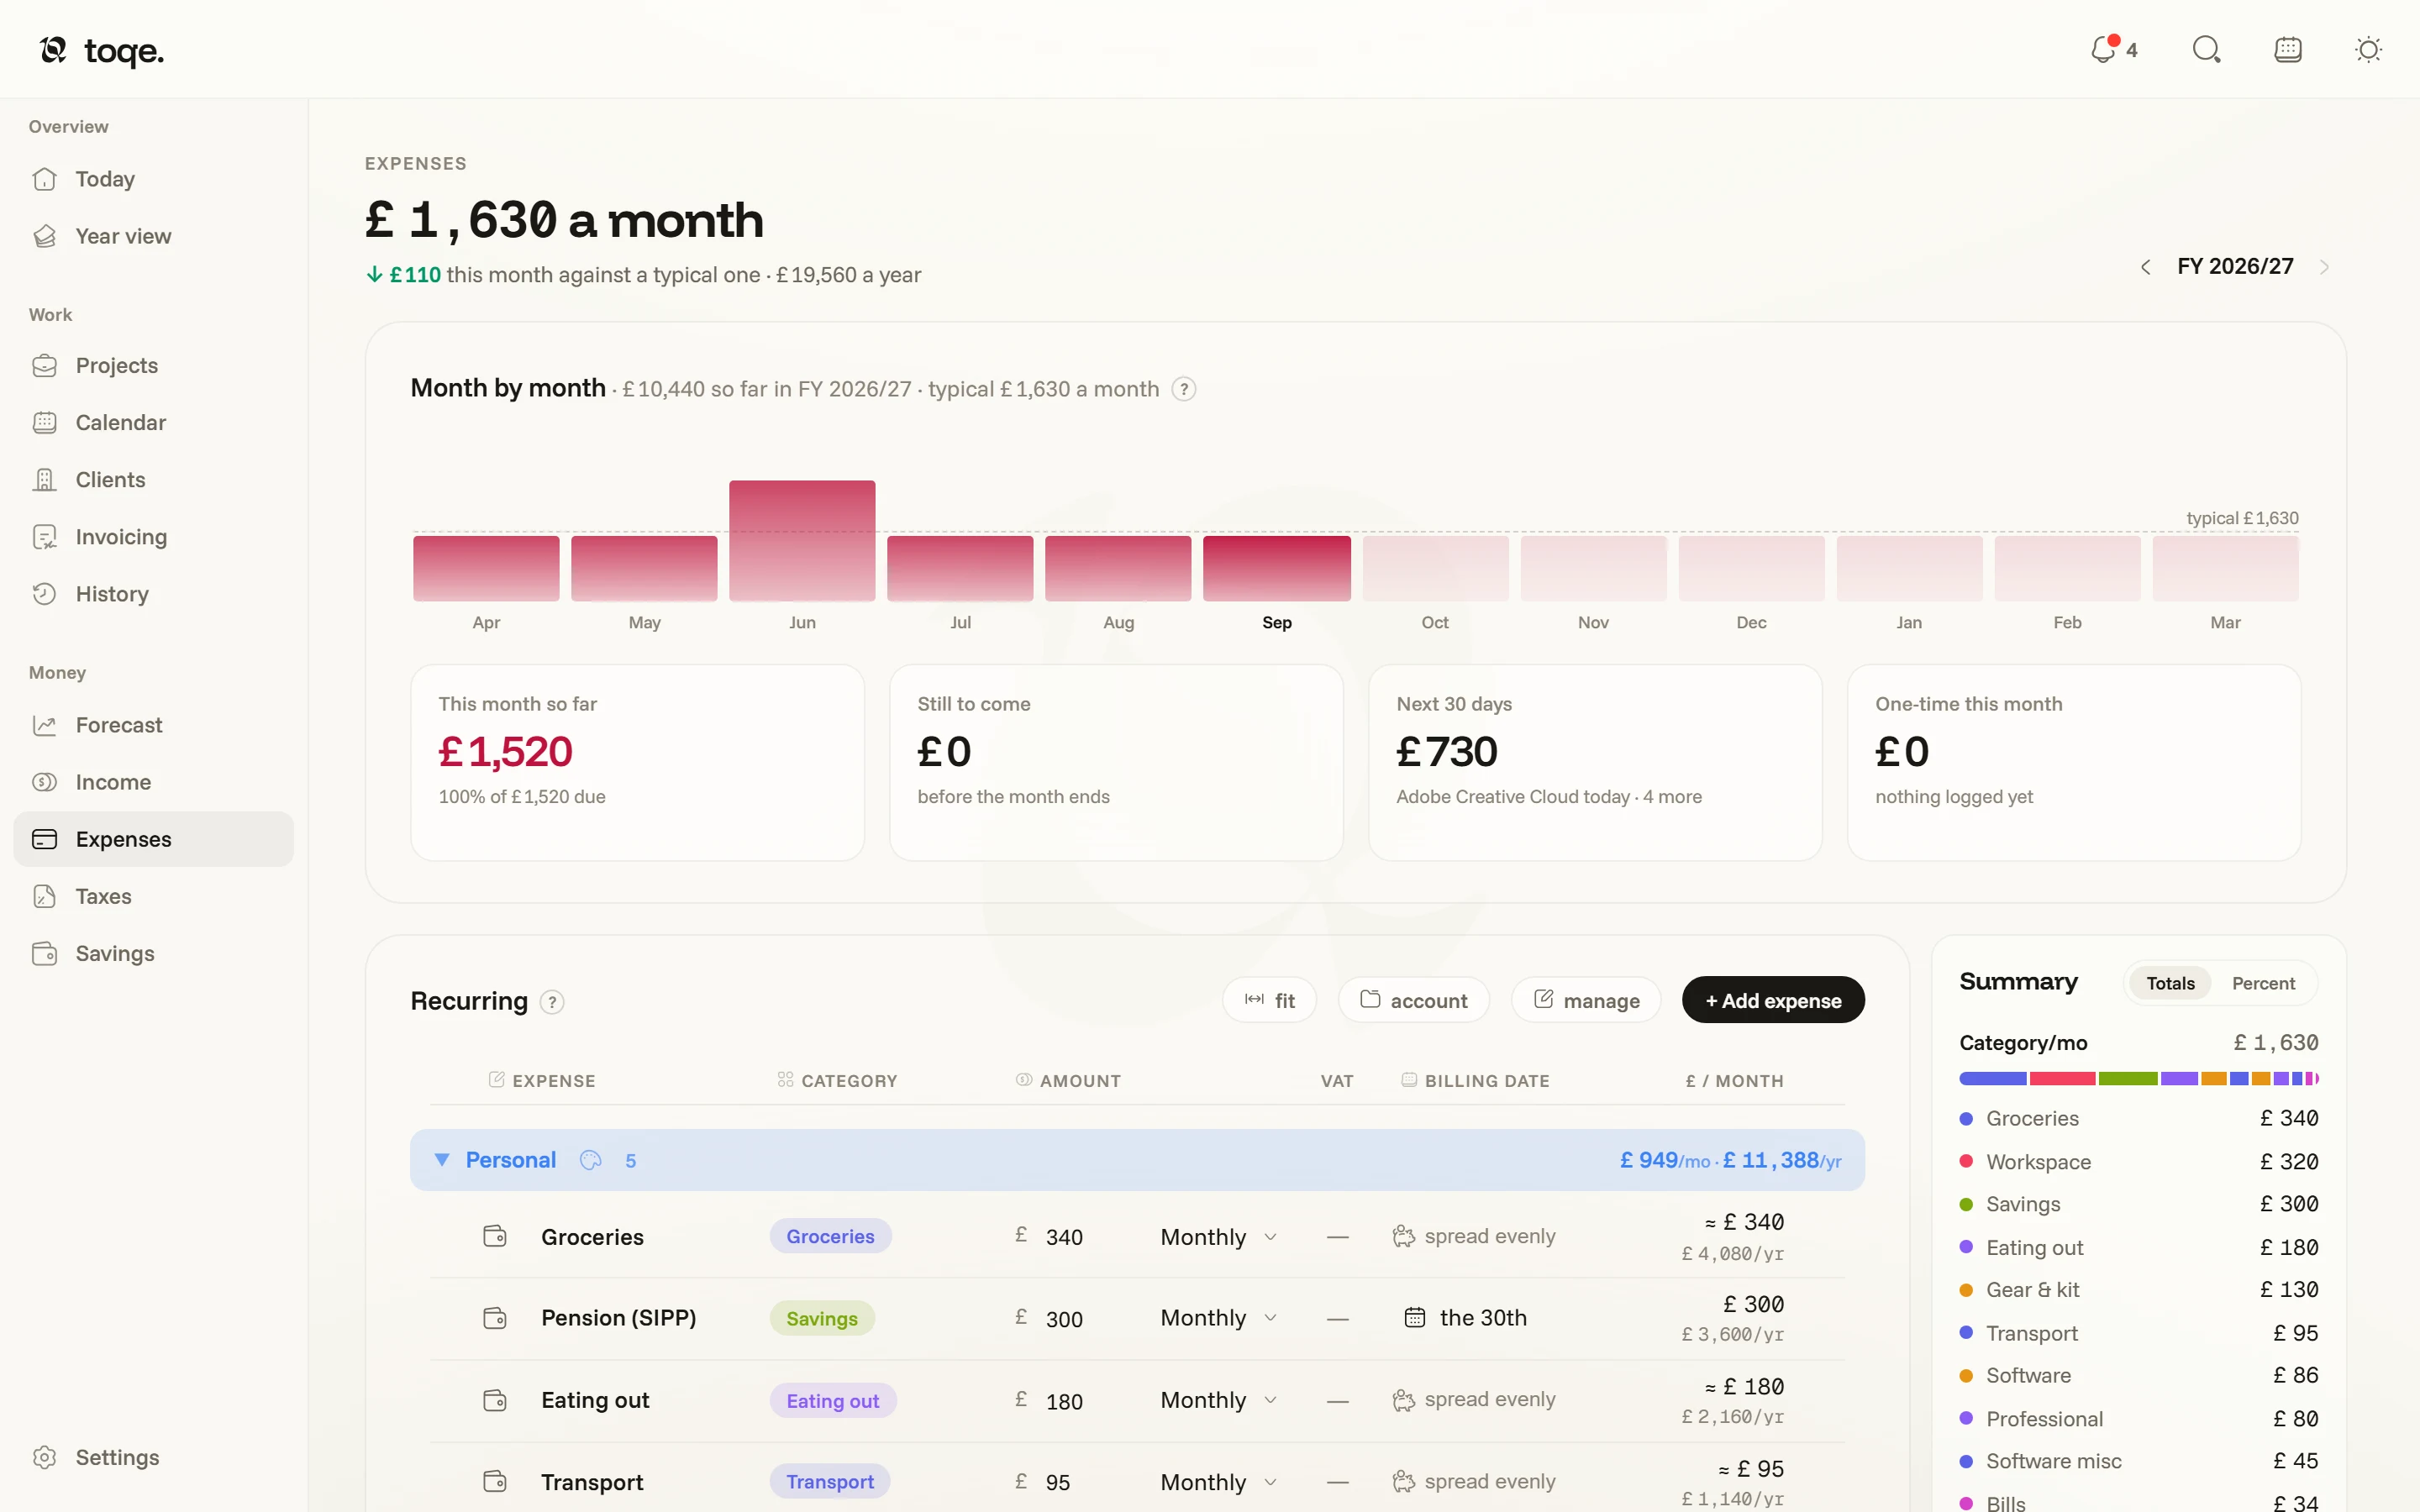The height and width of the screenshot is (1512, 2420).
Task: Go to Today in sidebar
Action: (153, 179)
